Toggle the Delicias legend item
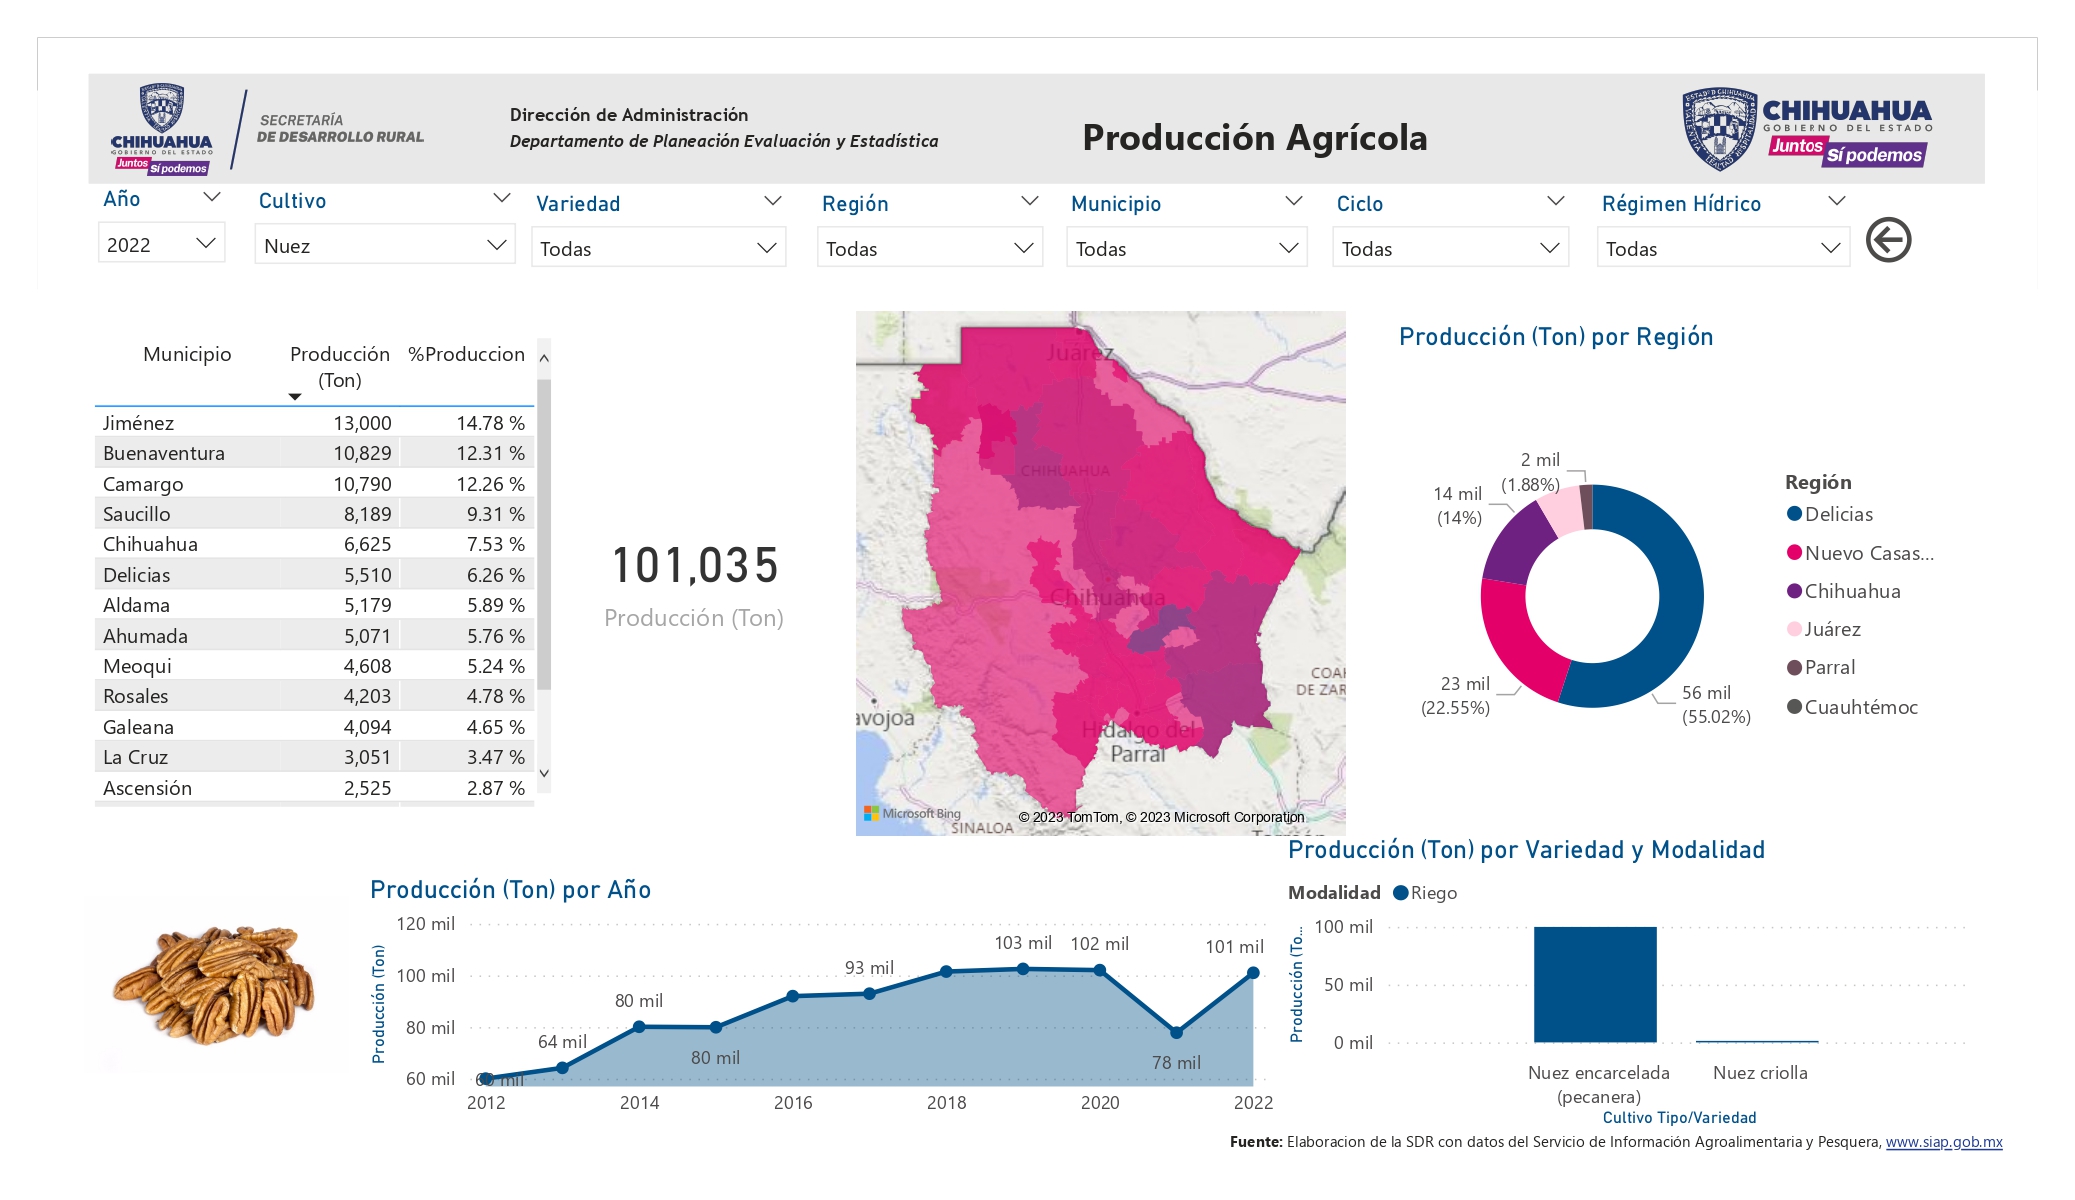This screenshot has height=1200, width=2075. coord(1830,514)
